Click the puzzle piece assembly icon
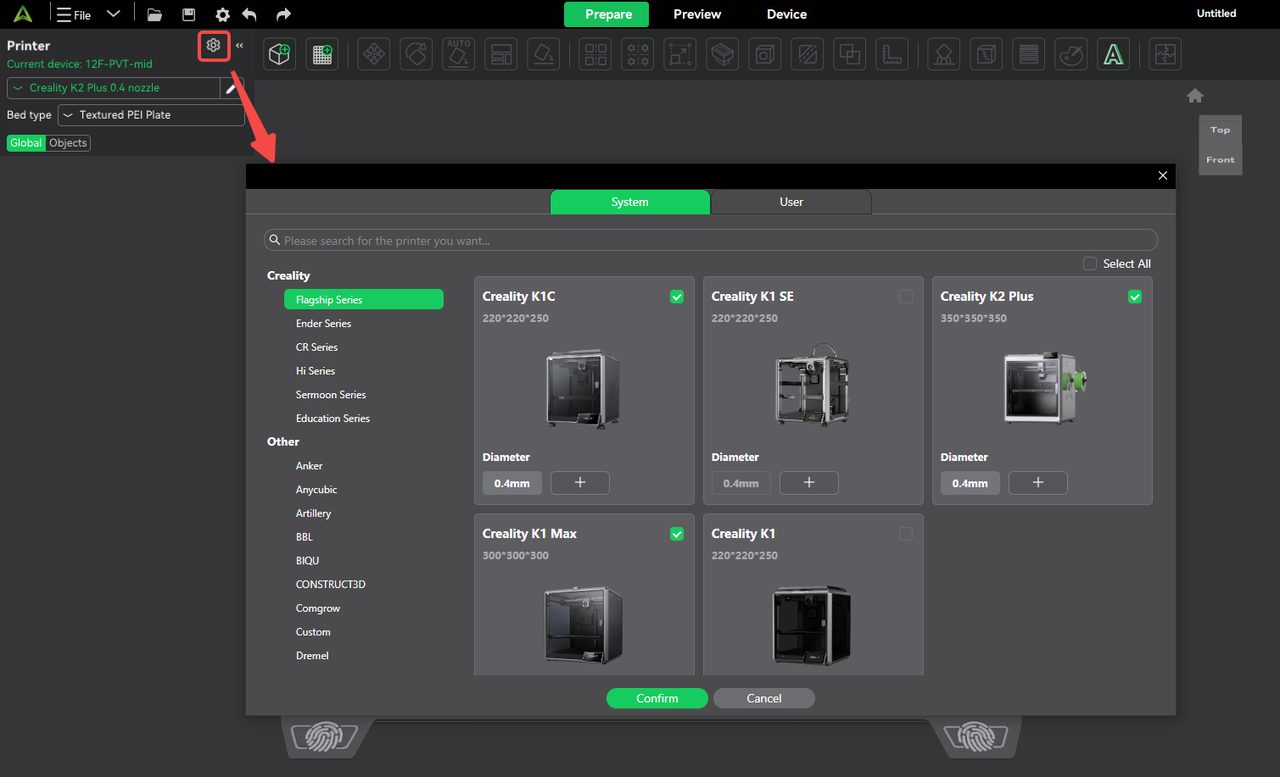Viewport: 1280px width, 777px height. click(1165, 55)
